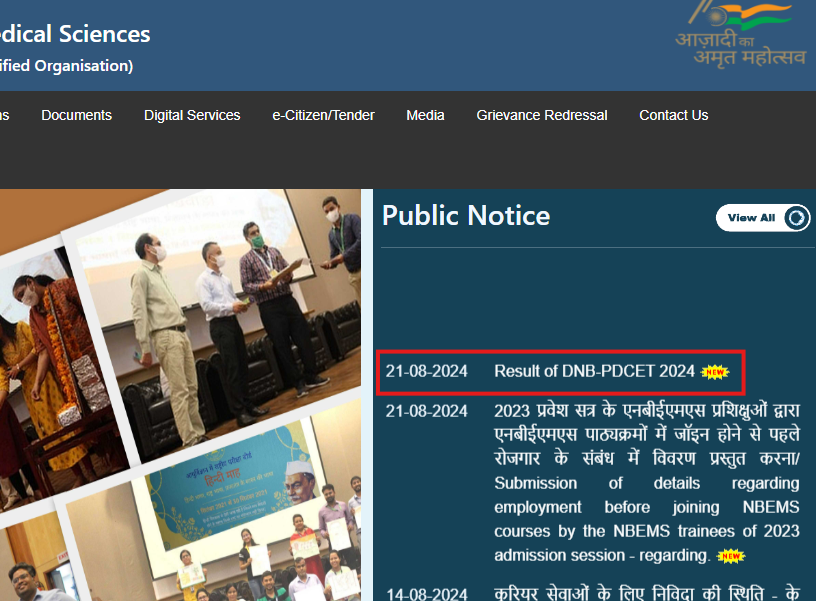Open the Contact Us page

[673, 115]
